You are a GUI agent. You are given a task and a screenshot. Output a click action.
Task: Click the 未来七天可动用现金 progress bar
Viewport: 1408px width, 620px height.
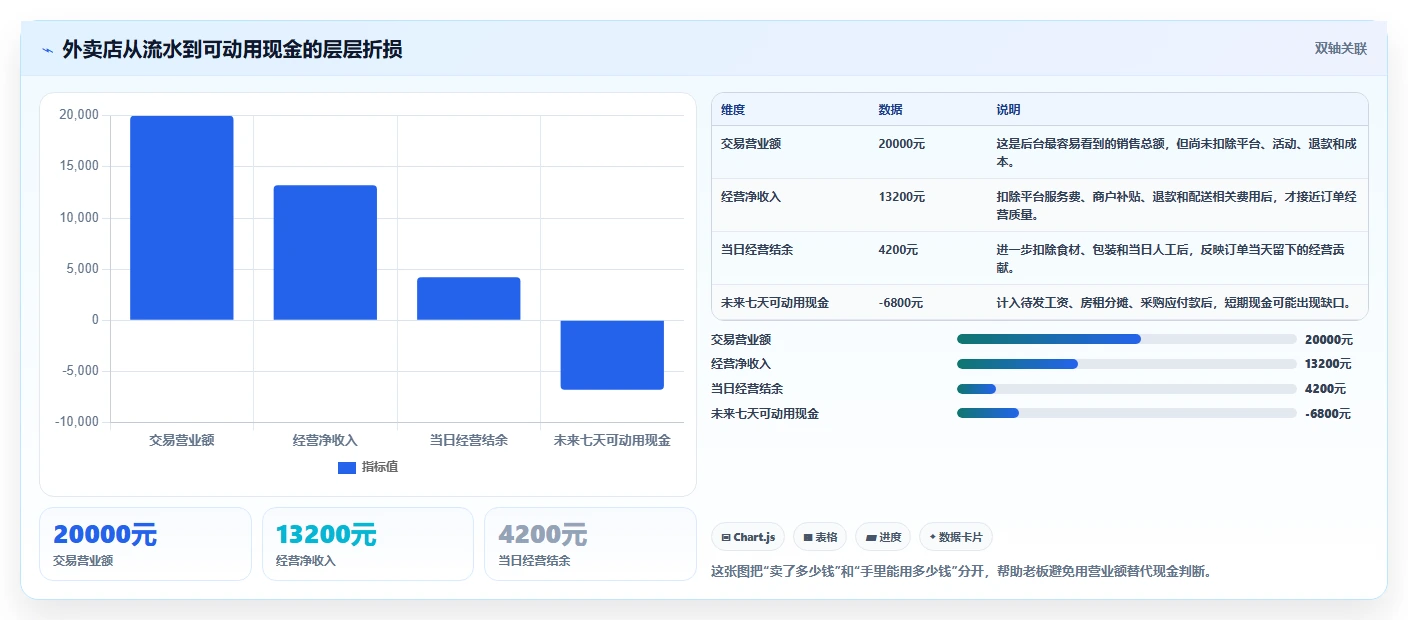pos(1127,413)
